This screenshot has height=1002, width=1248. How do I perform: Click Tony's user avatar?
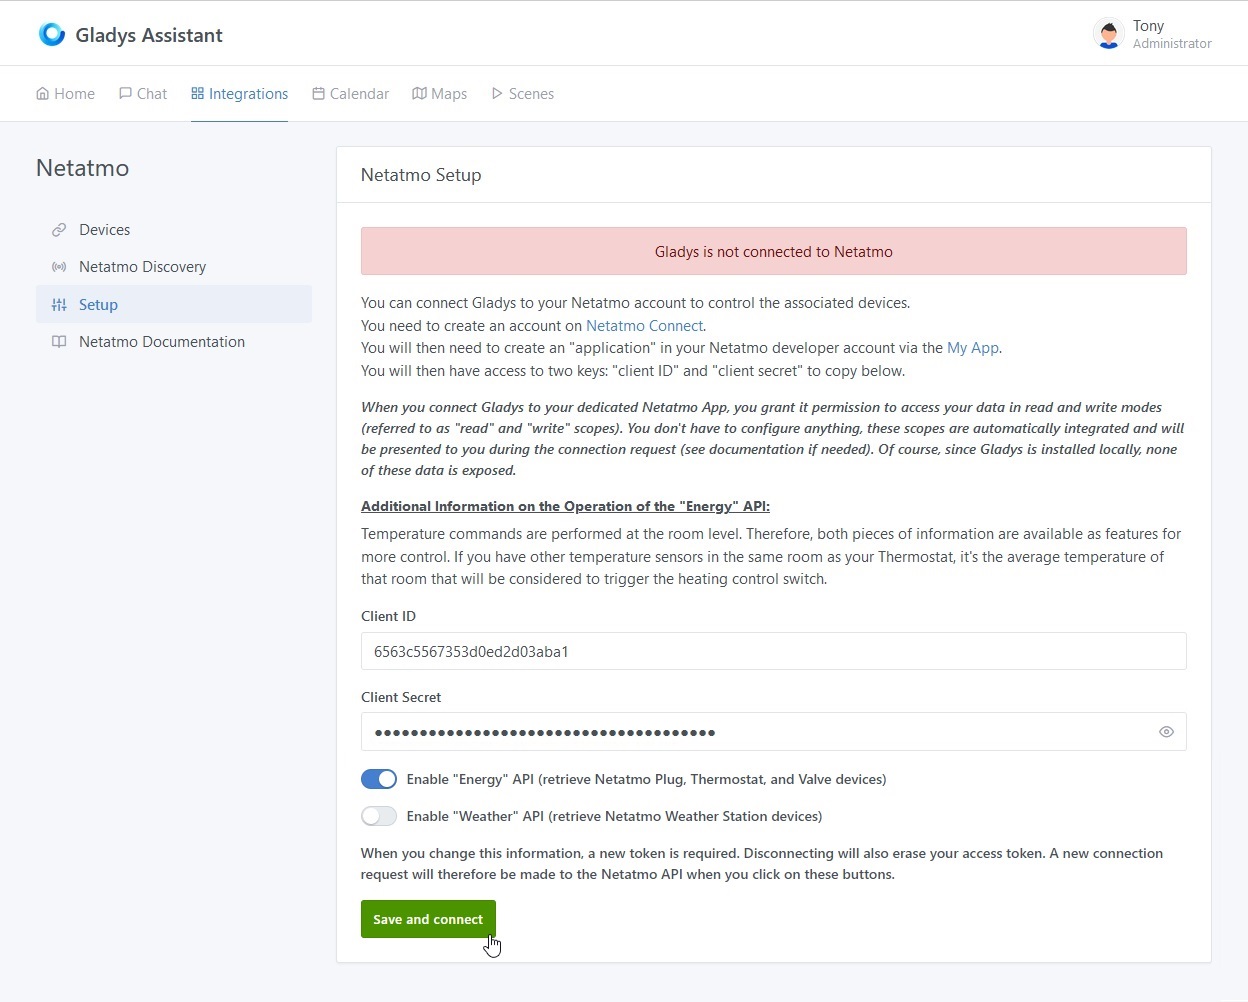(1108, 34)
